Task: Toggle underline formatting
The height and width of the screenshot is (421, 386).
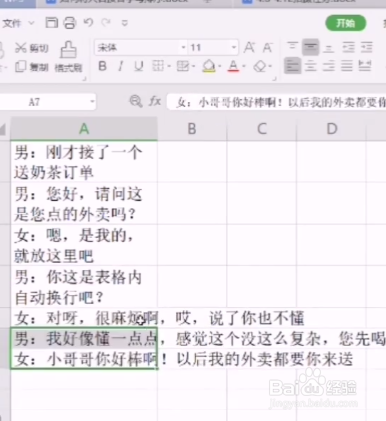Action: pos(139,66)
